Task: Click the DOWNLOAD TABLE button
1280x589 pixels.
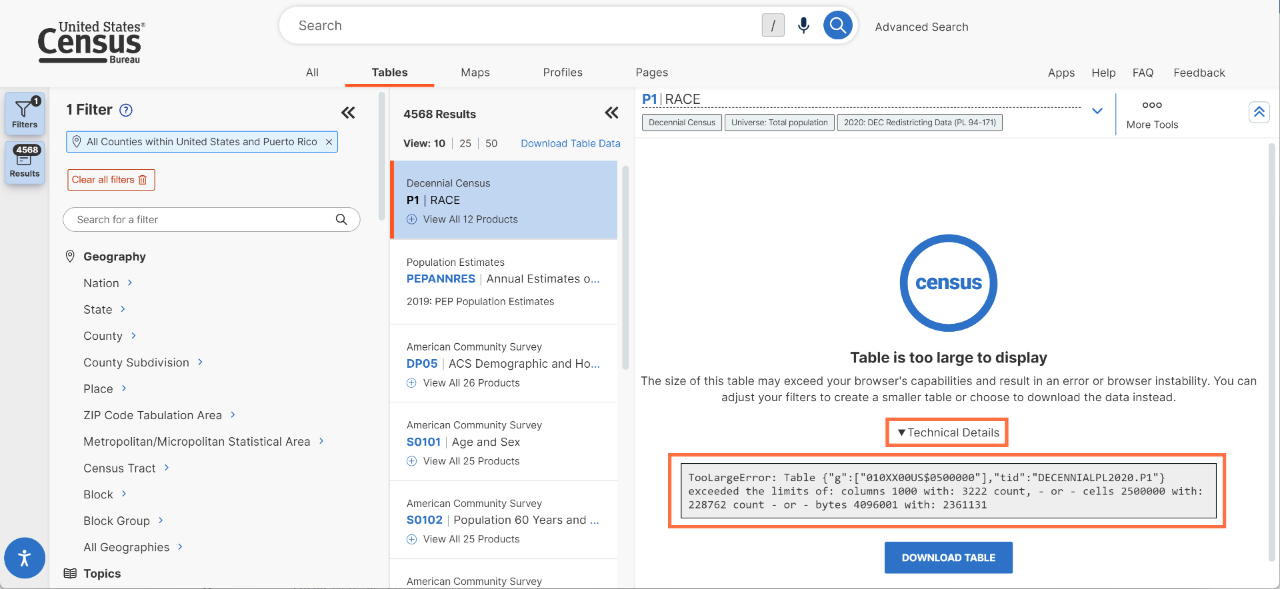Action: [948, 558]
